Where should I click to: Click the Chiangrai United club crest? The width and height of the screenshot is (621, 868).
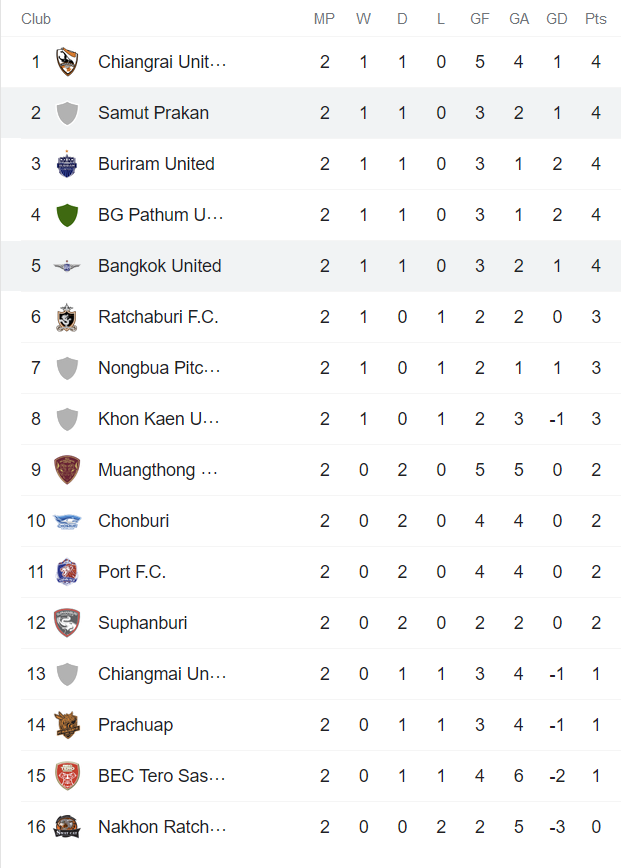point(67,62)
